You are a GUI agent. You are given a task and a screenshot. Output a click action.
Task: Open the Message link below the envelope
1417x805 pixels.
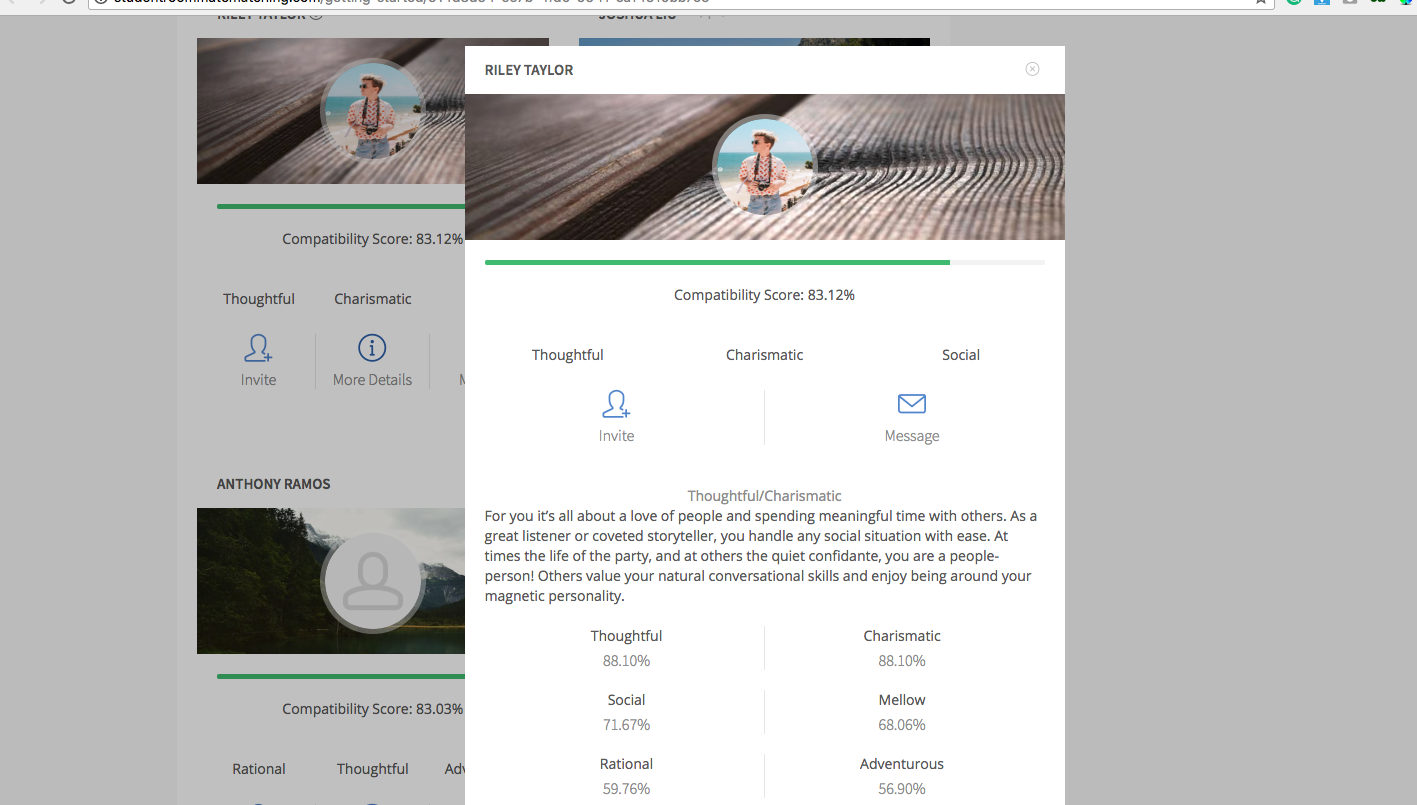(911, 435)
